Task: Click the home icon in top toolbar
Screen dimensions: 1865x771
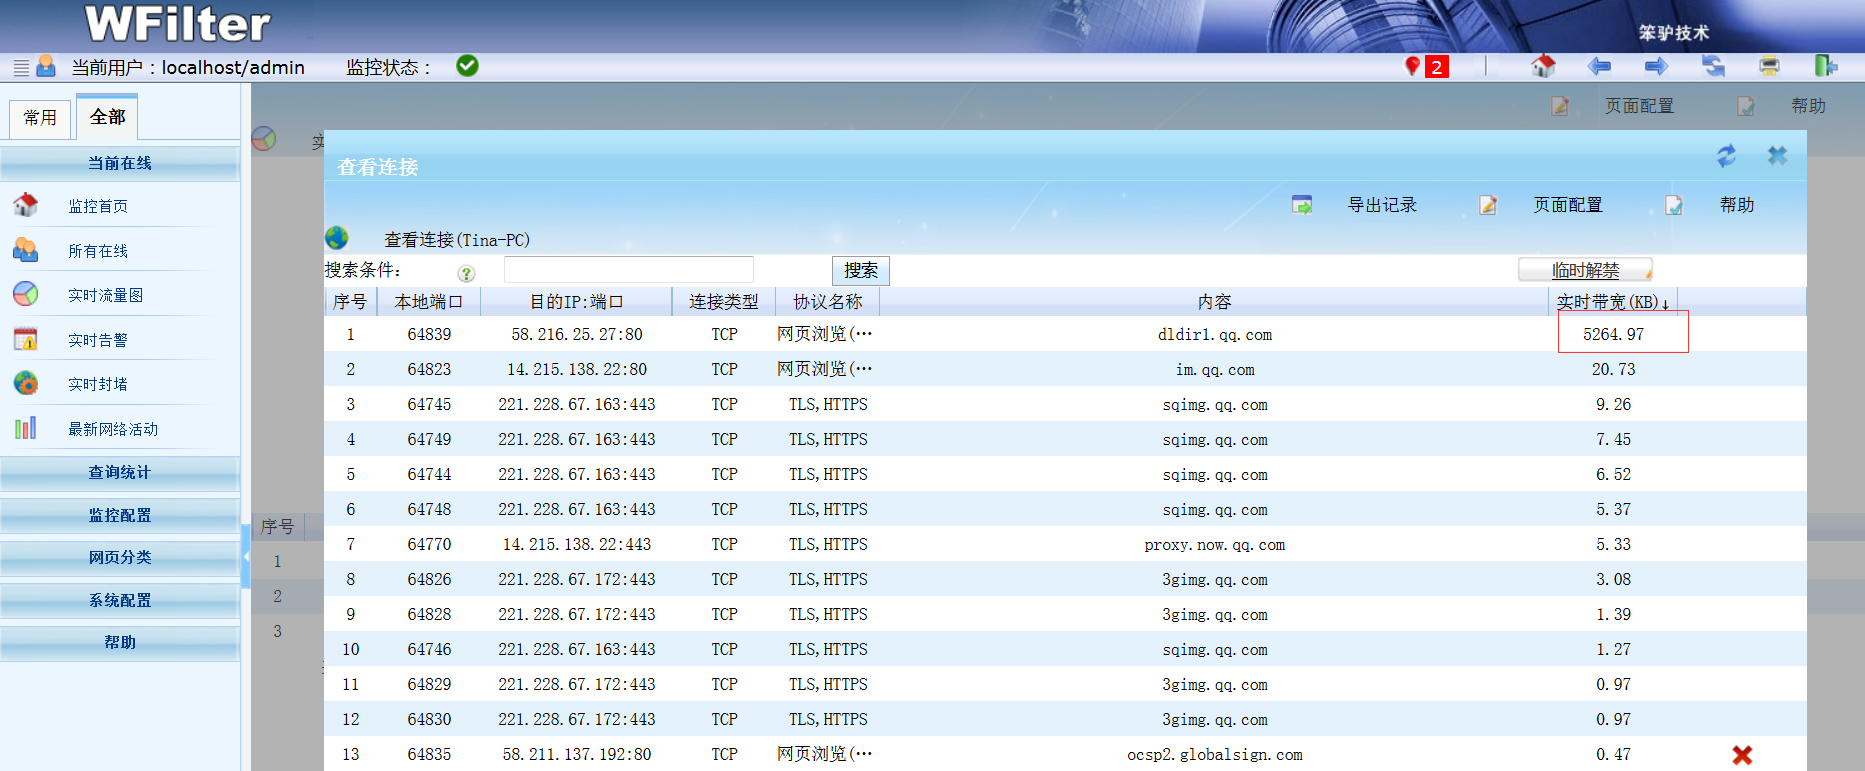Action: (1543, 66)
